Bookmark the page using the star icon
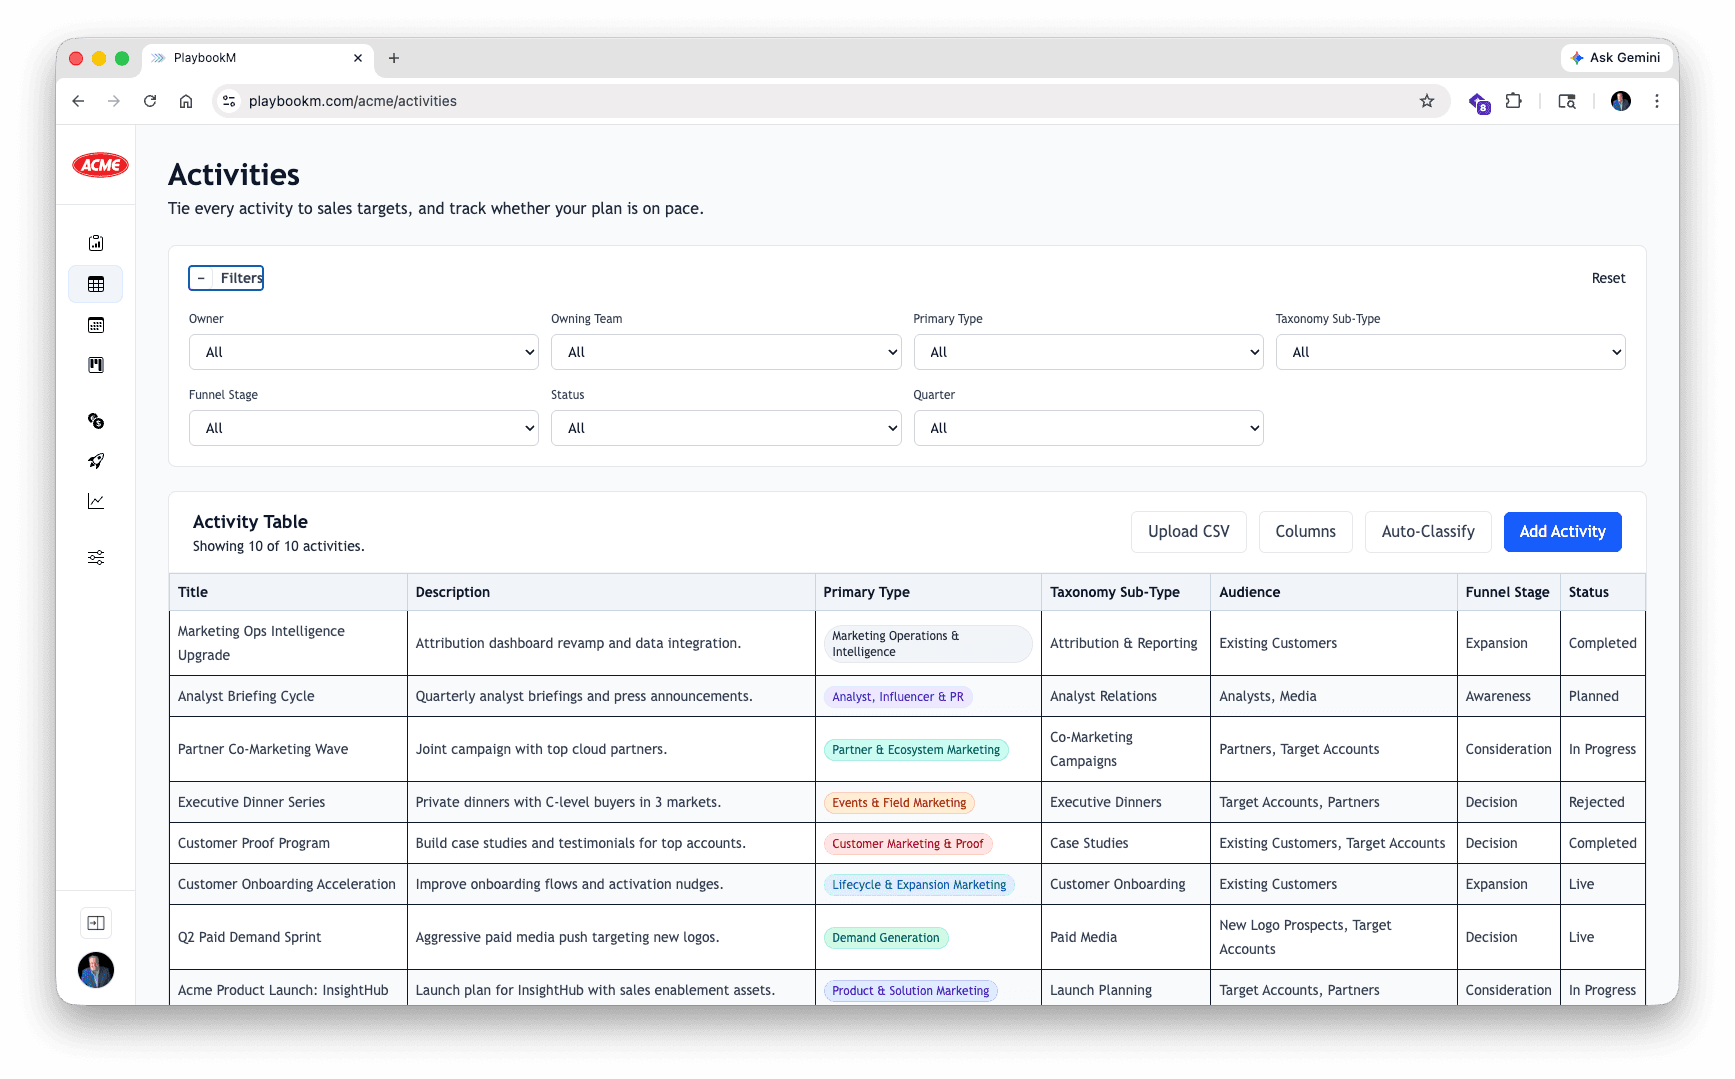This screenshot has height=1079, width=1735. [1426, 101]
